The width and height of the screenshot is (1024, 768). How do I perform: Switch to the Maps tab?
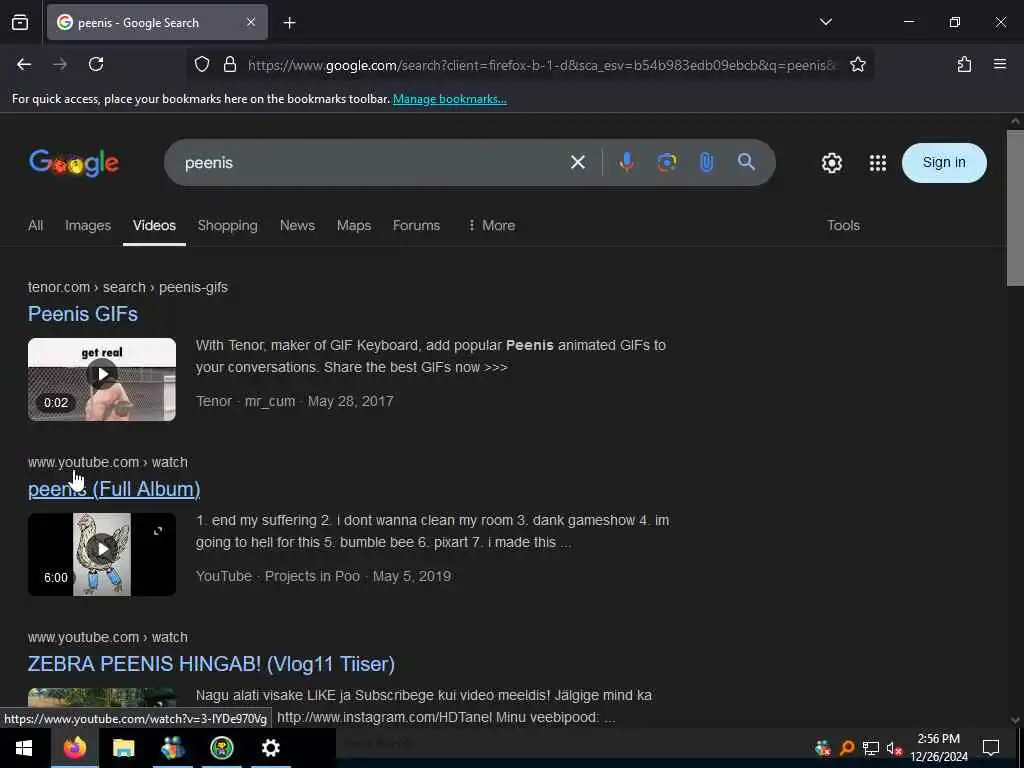click(354, 225)
